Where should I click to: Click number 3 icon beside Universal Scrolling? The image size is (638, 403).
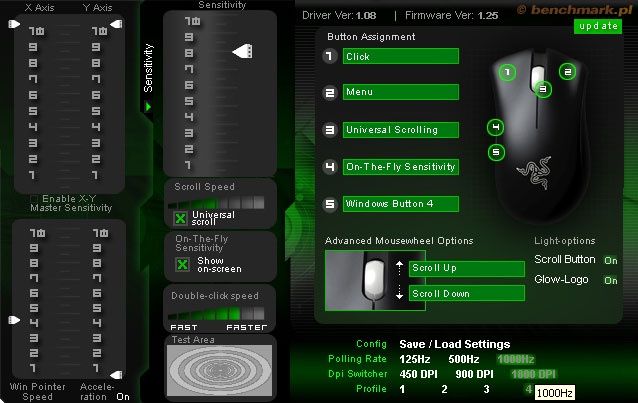coord(330,130)
